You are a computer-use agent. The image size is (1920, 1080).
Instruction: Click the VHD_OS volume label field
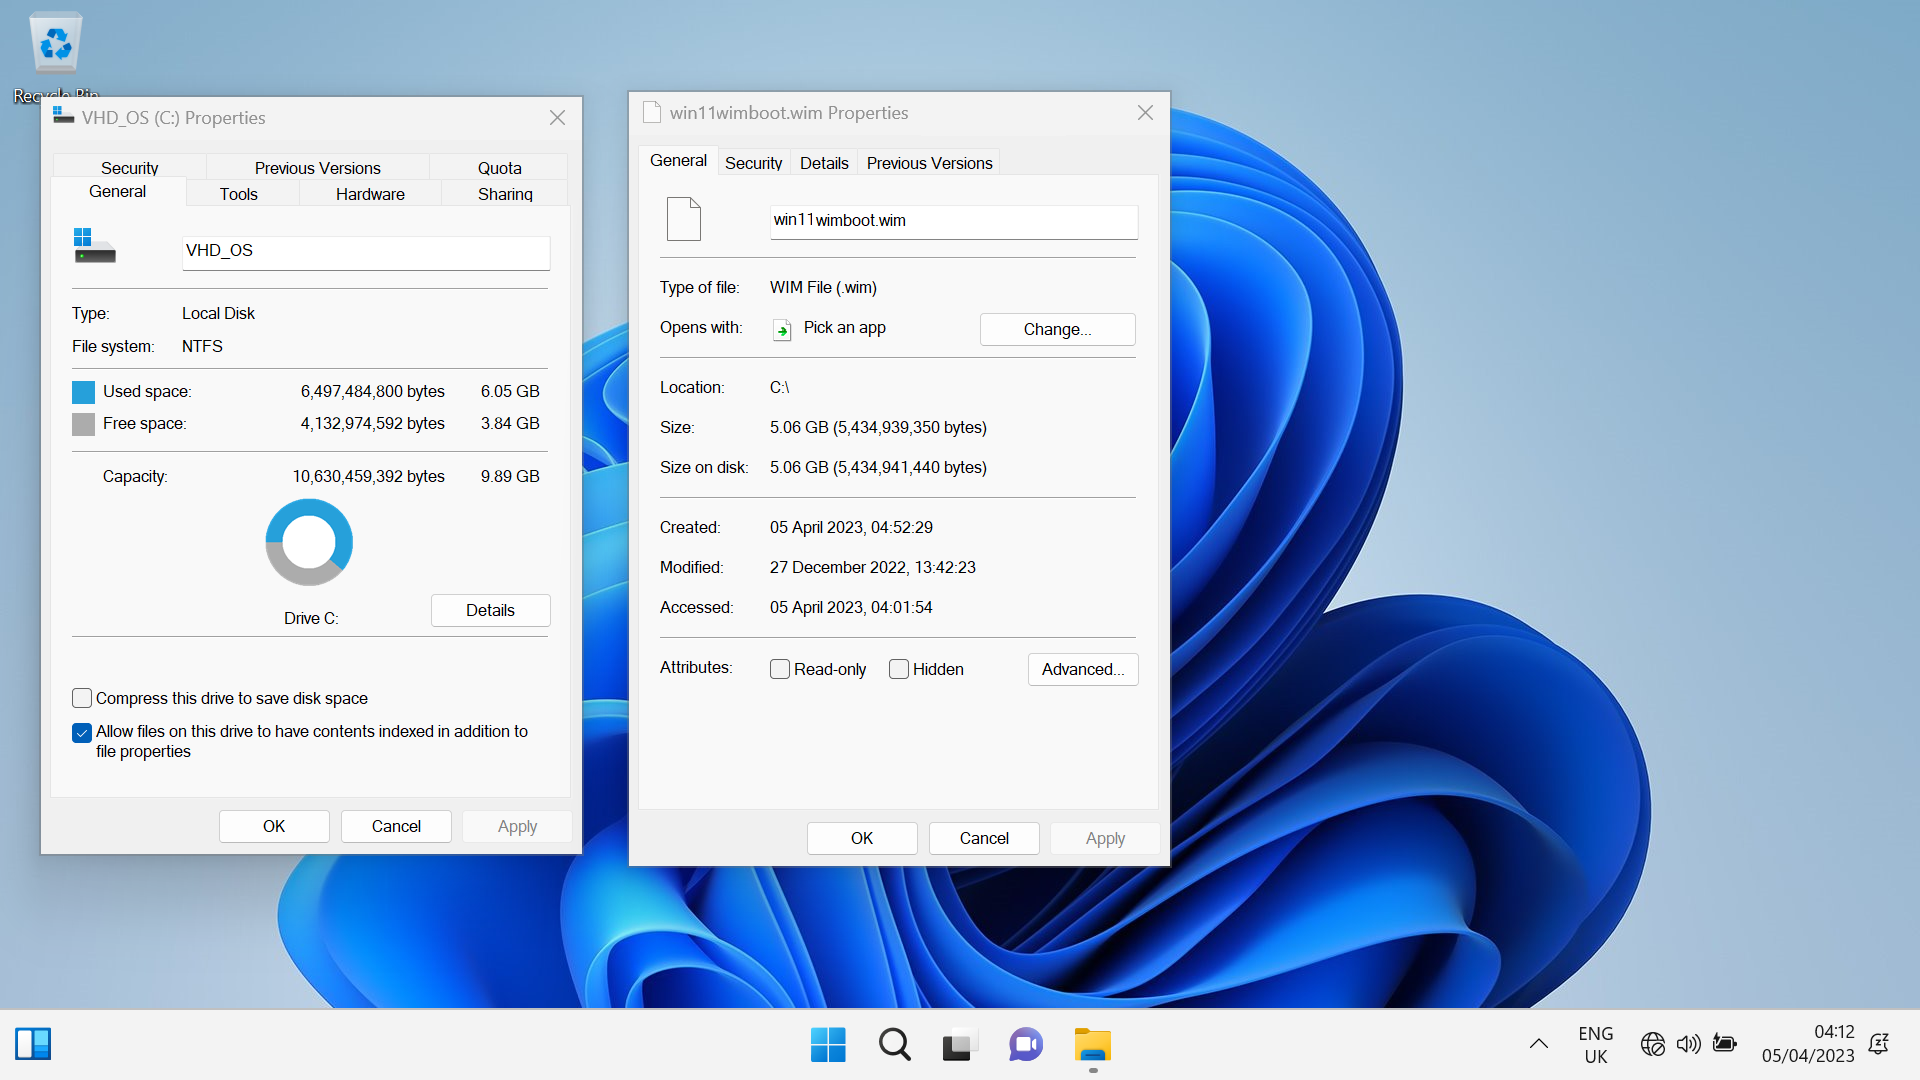366,252
